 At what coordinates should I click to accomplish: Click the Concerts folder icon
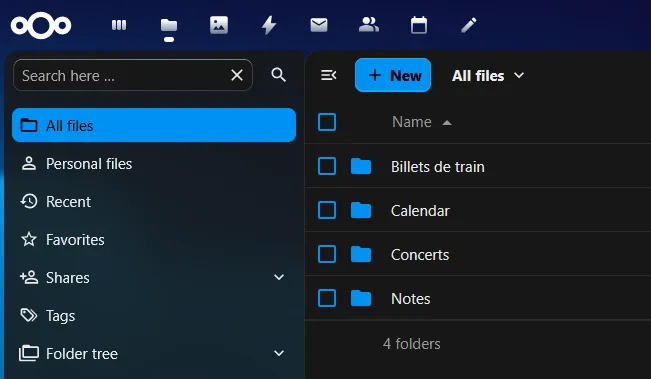[361, 254]
